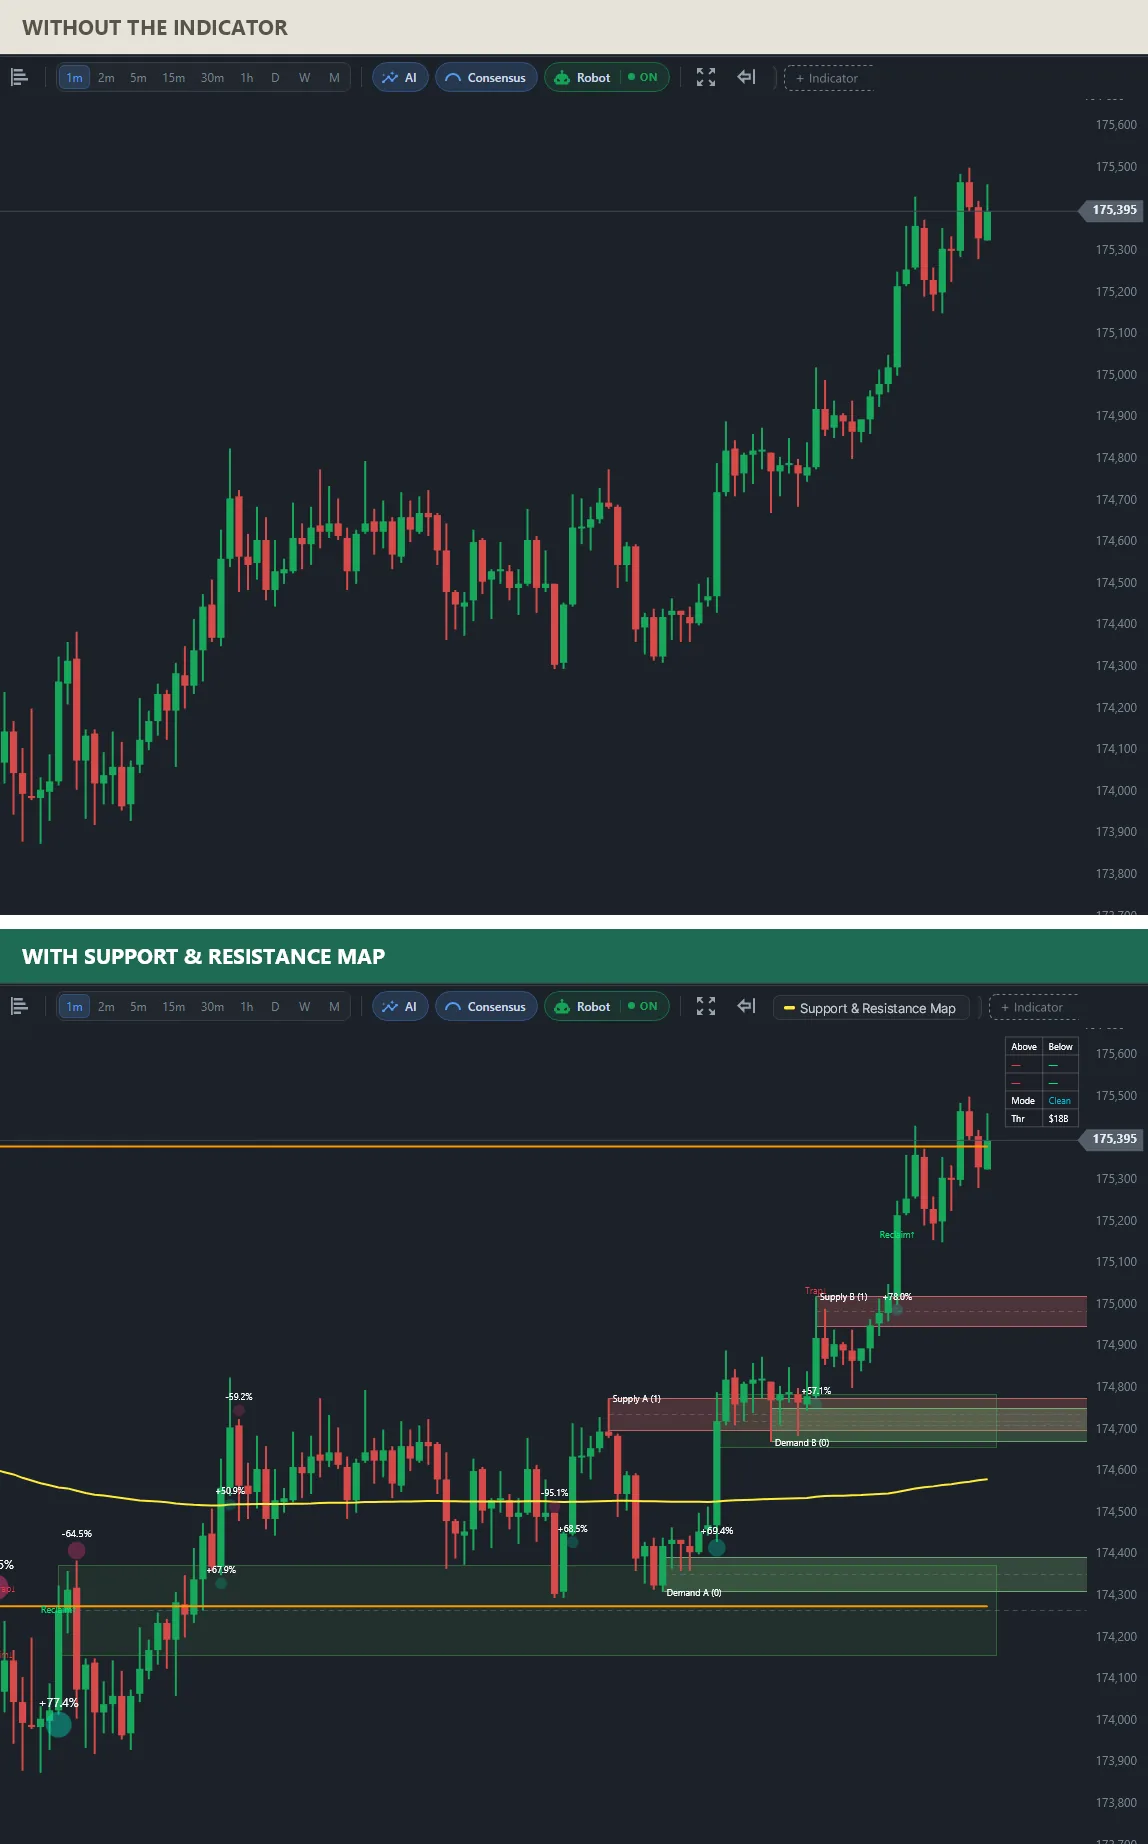Click the +77.4% signal marker

pyautogui.click(x=59, y=1724)
